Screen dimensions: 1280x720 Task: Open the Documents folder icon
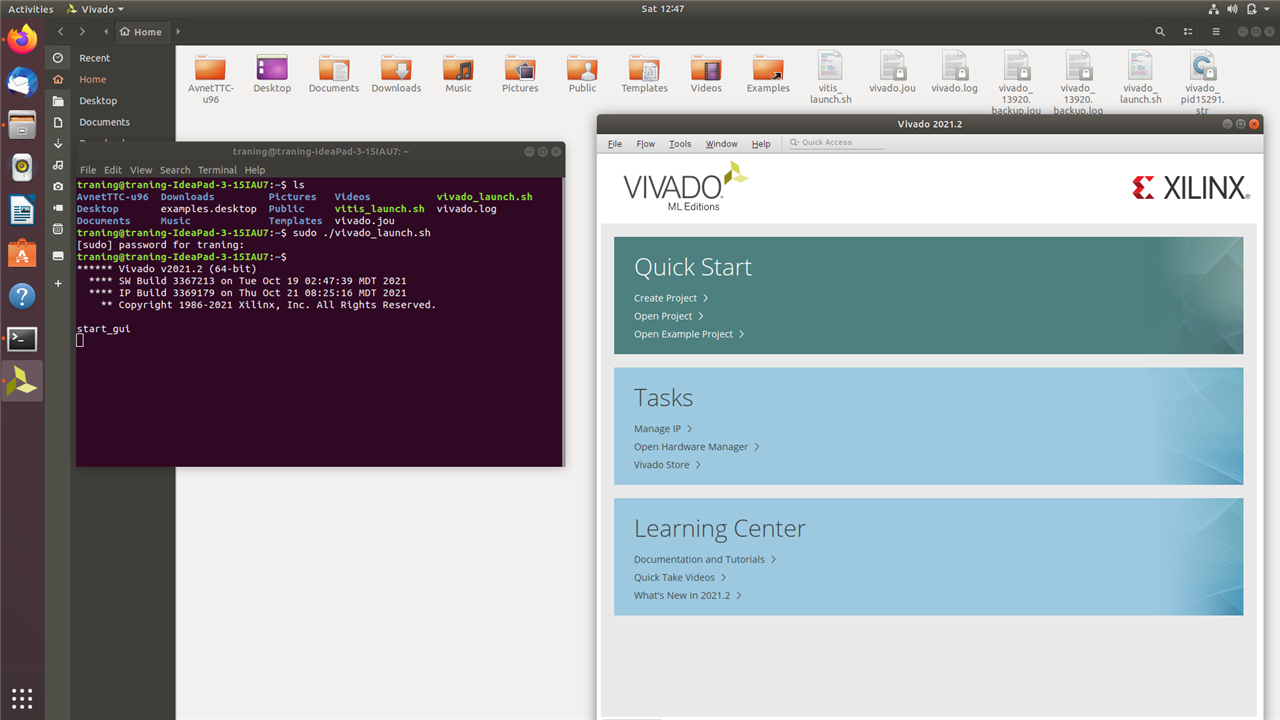[334, 73]
